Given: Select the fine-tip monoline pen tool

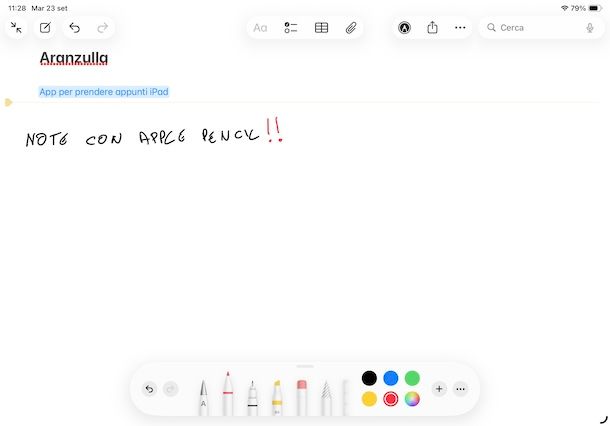Looking at the screenshot, I should pos(252,398).
